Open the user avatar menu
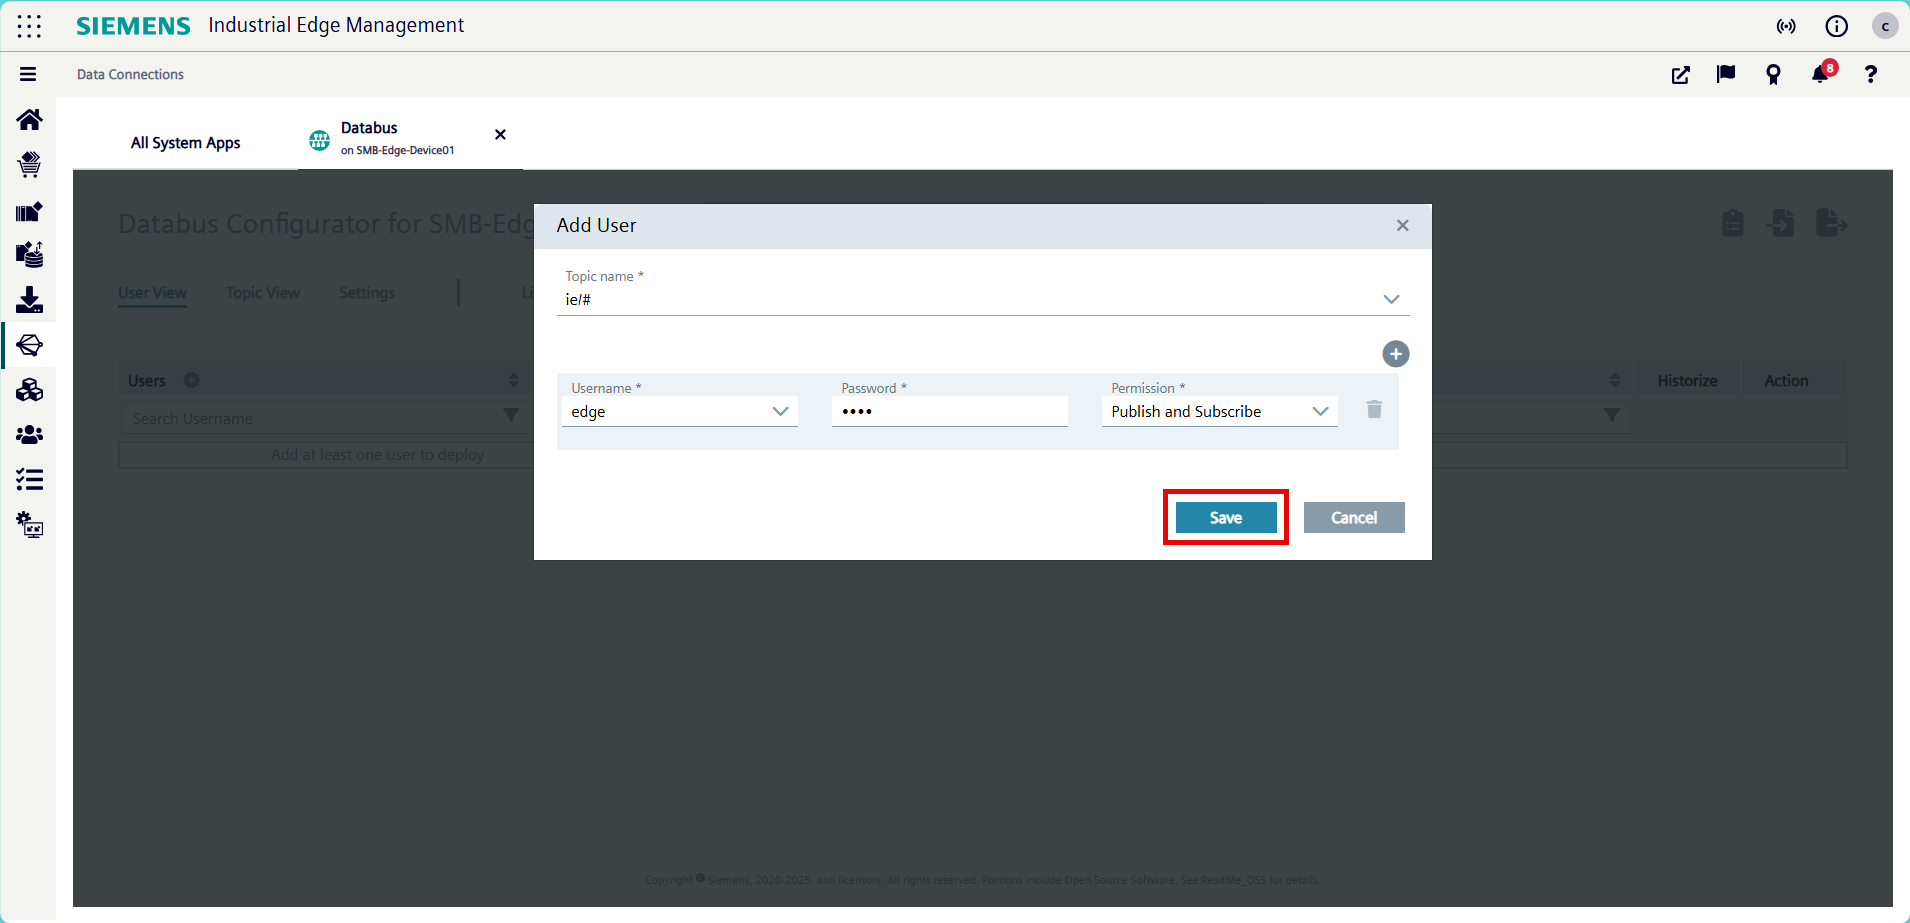 tap(1884, 26)
